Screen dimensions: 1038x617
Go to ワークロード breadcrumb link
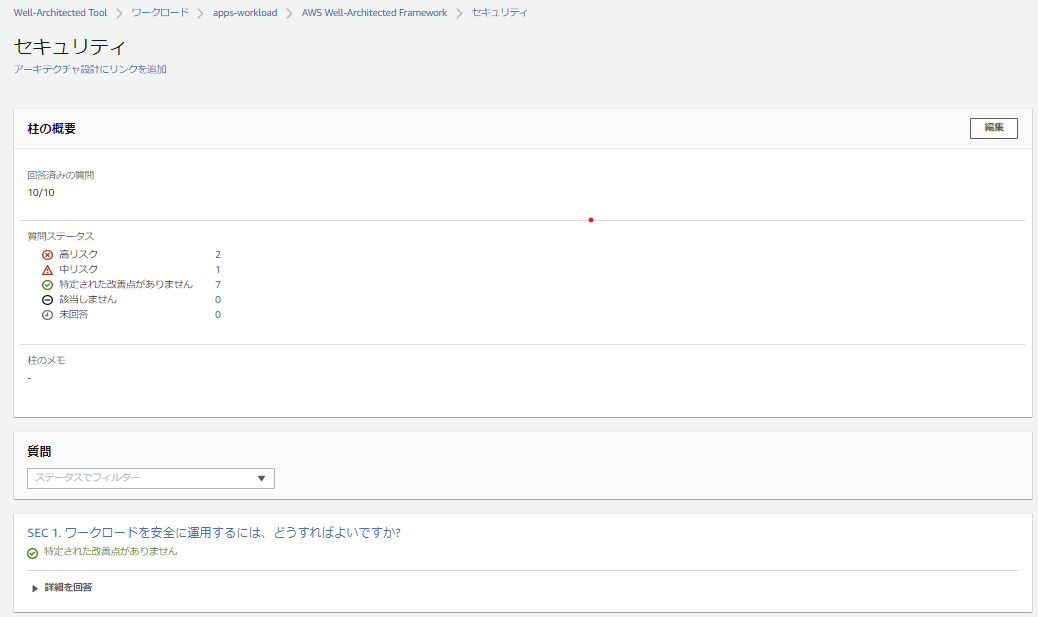coord(160,13)
